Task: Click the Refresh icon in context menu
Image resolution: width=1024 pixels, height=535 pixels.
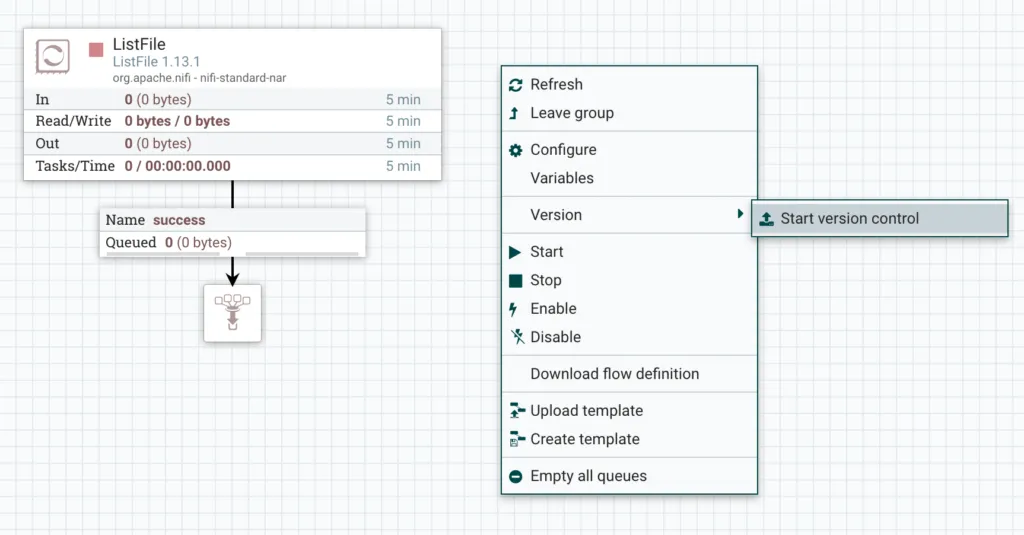Action: pyautogui.click(x=516, y=85)
